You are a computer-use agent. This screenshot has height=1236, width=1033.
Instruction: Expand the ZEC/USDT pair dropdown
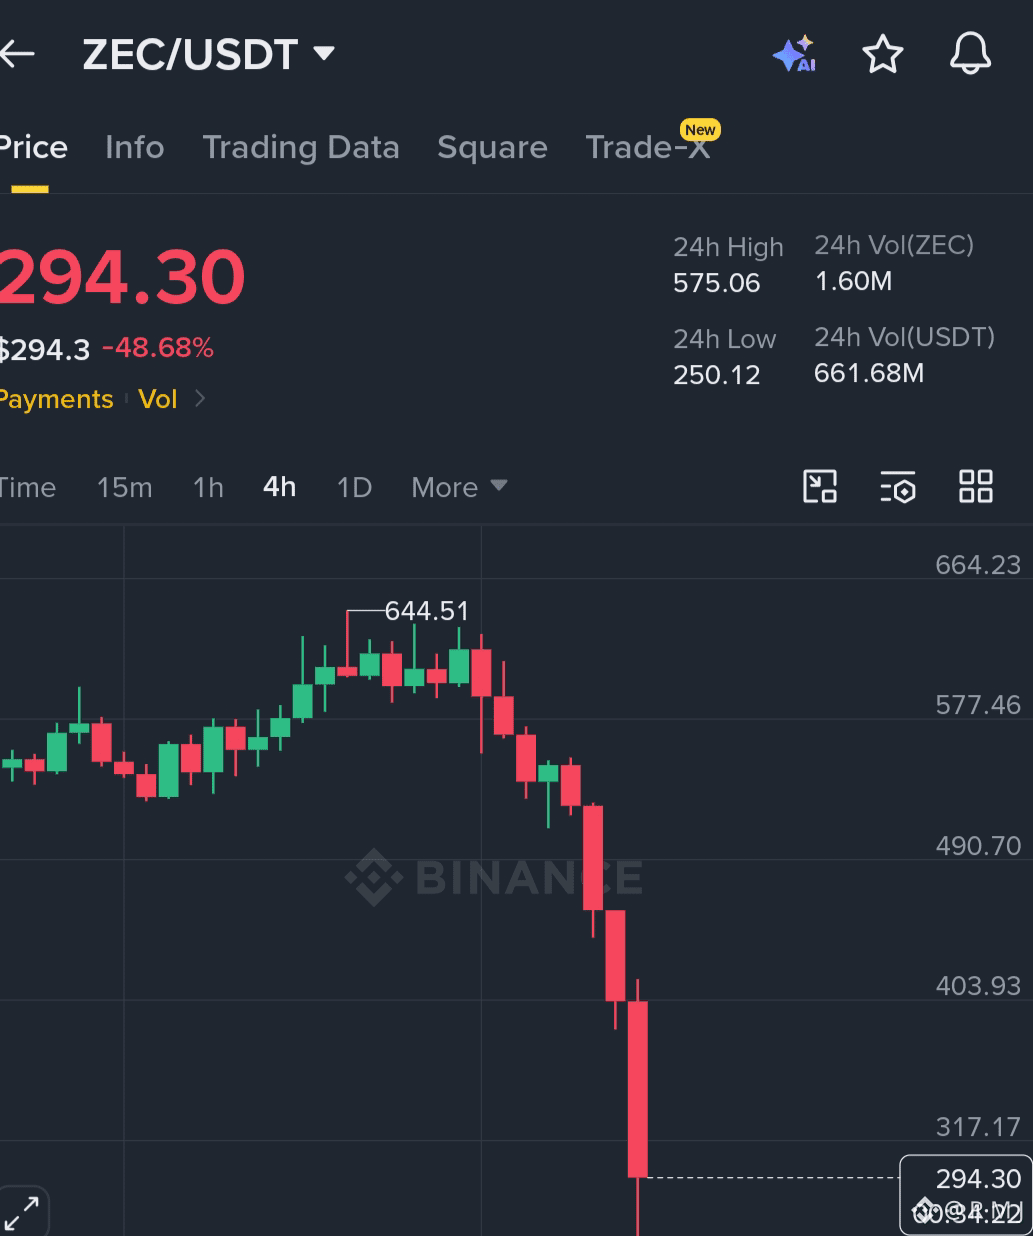[x=324, y=53]
